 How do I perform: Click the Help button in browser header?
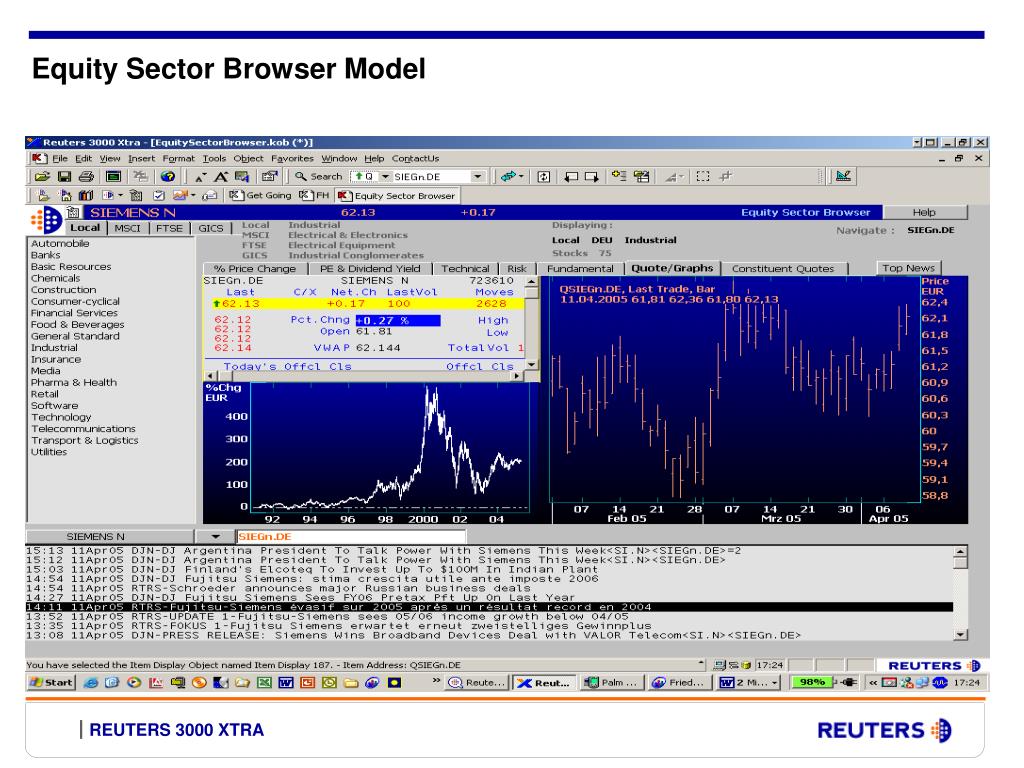tap(924, 212)
